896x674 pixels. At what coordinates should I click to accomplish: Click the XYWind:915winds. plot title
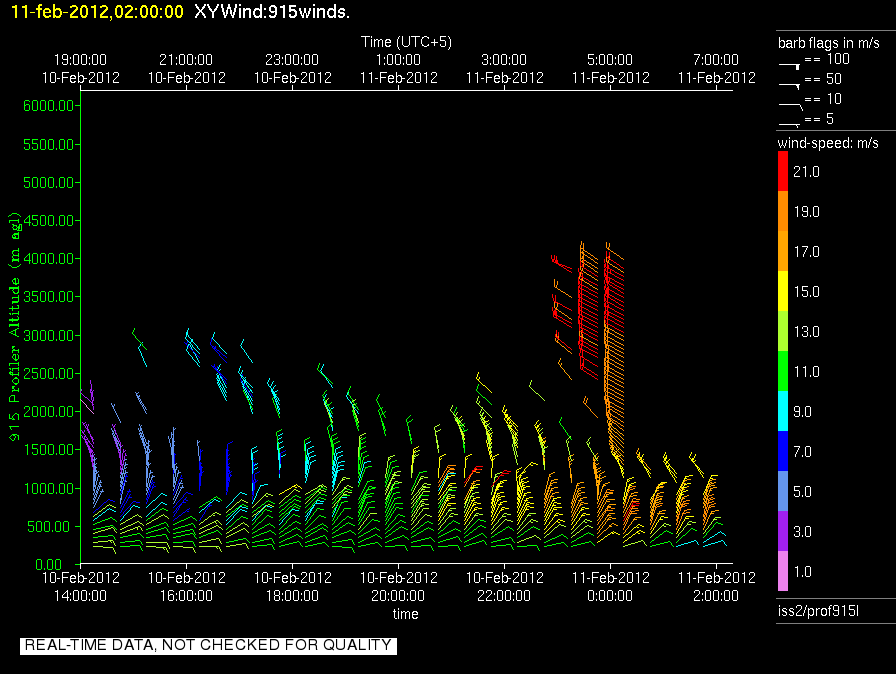pyautogui.click(x=272, y=12)
